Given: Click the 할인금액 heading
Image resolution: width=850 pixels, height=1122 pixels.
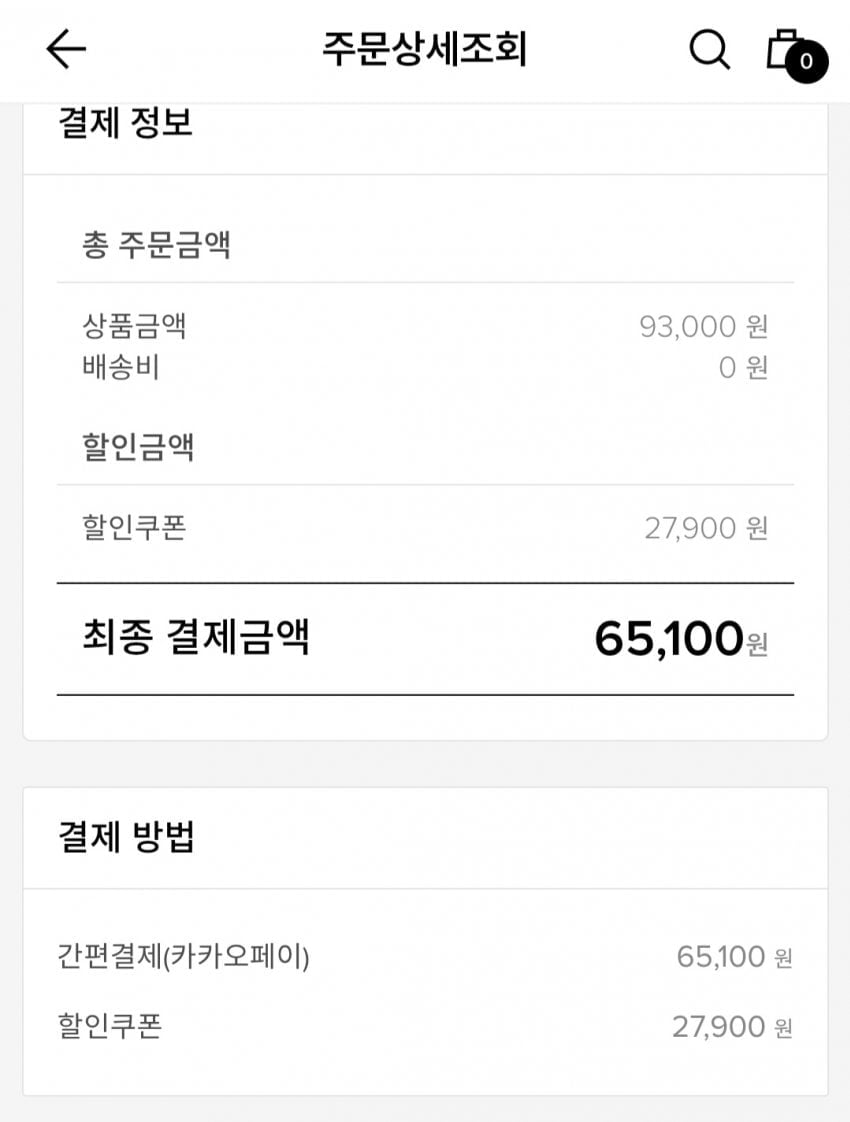Looking at the screenshot, I should (x=138, y=446).
